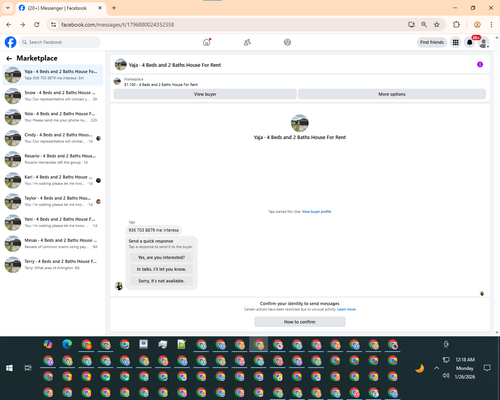Go to the Facebook Home icon
Image resolution: width=500 pixels, height=400 pixels.
click(x=207, y=42)
